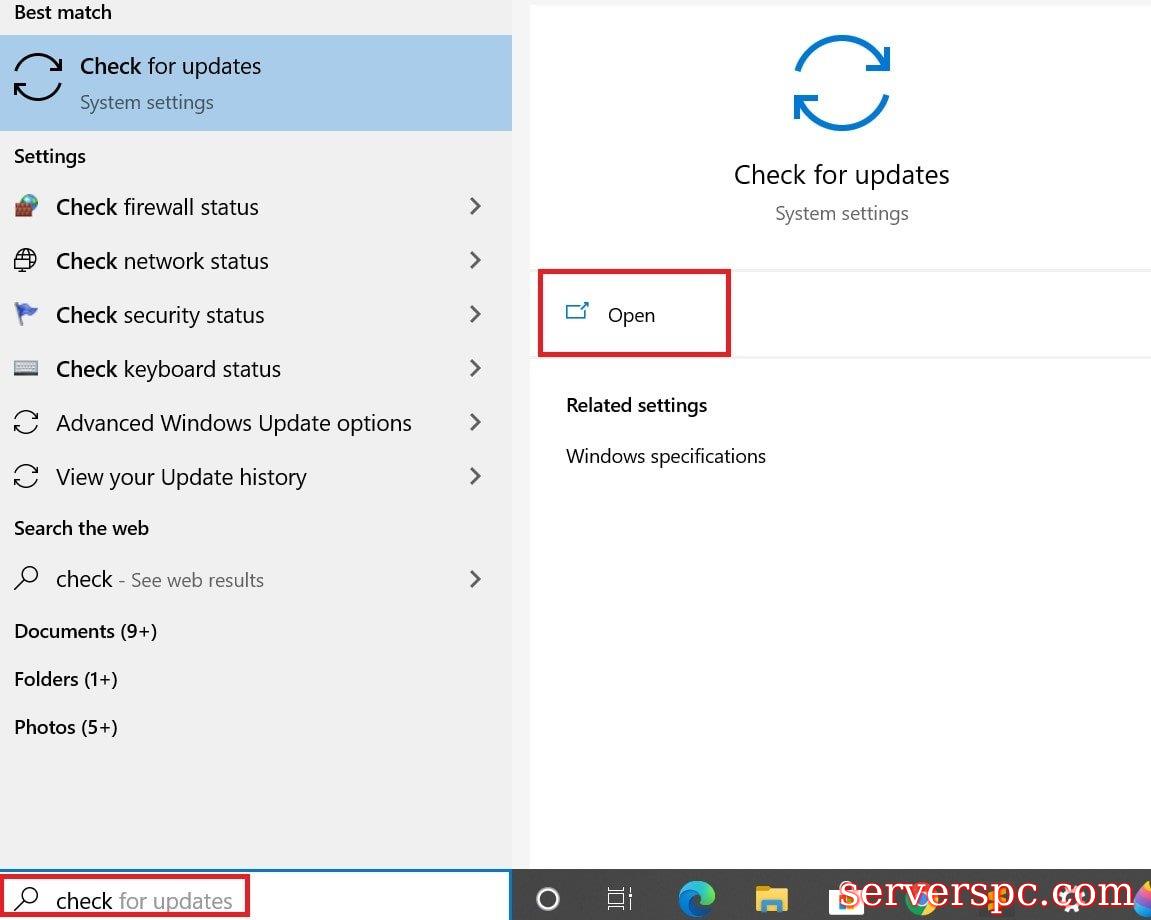Screen dimensions: 1151x920
Task: Open Advanced Windows Update options
Action: click(x=233, y=423)
